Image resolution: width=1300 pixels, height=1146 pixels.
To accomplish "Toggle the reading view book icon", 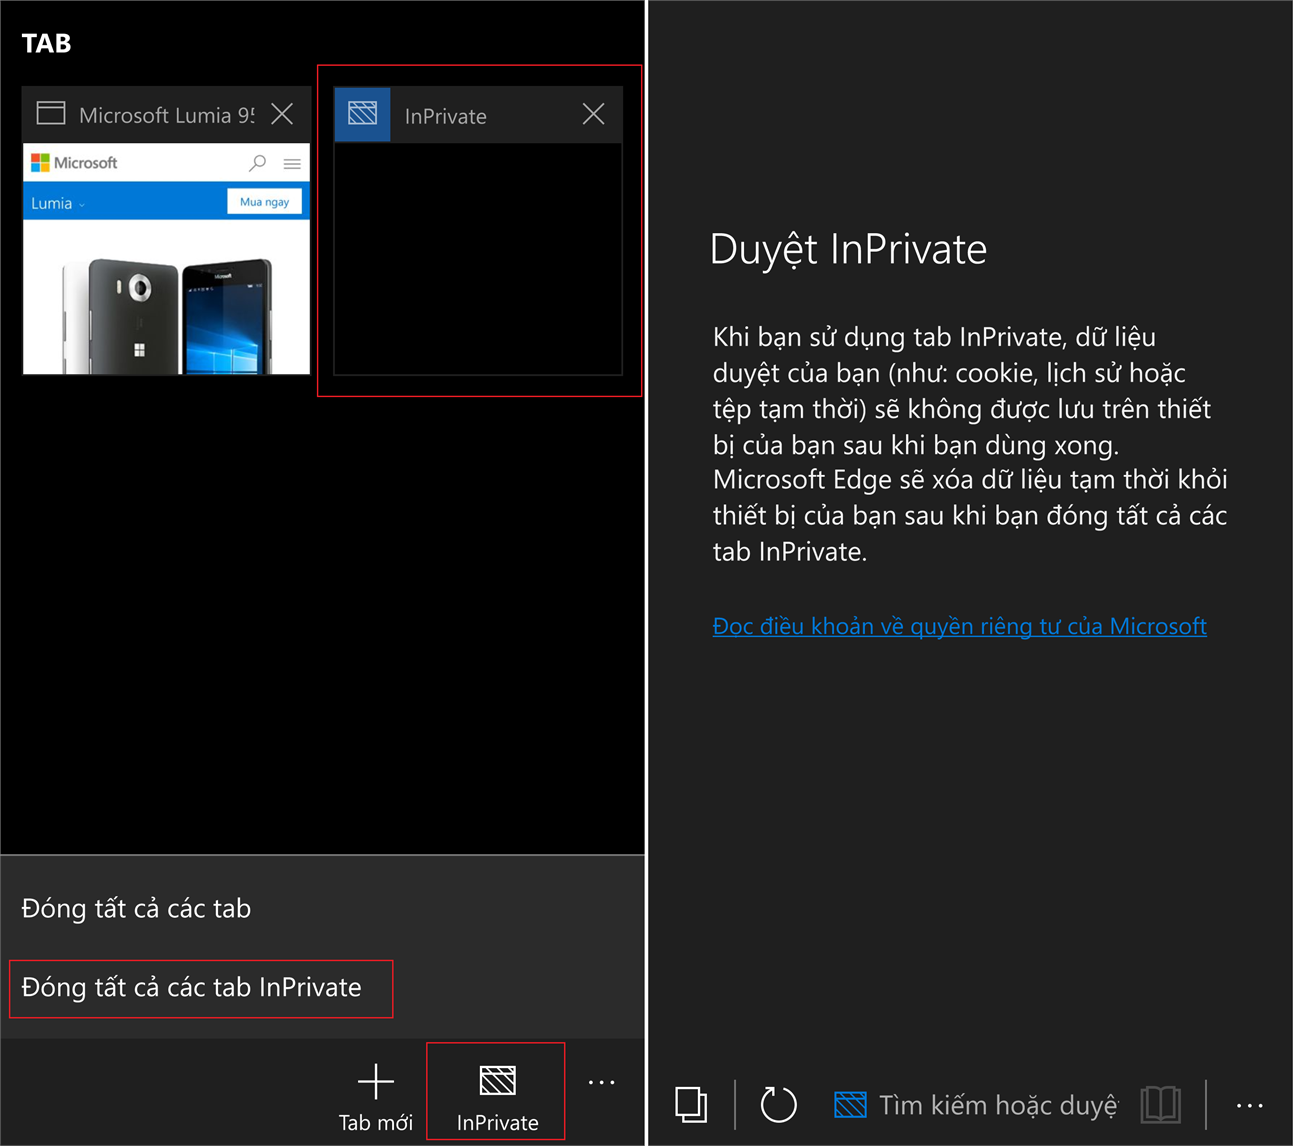I will 1160,1105.
